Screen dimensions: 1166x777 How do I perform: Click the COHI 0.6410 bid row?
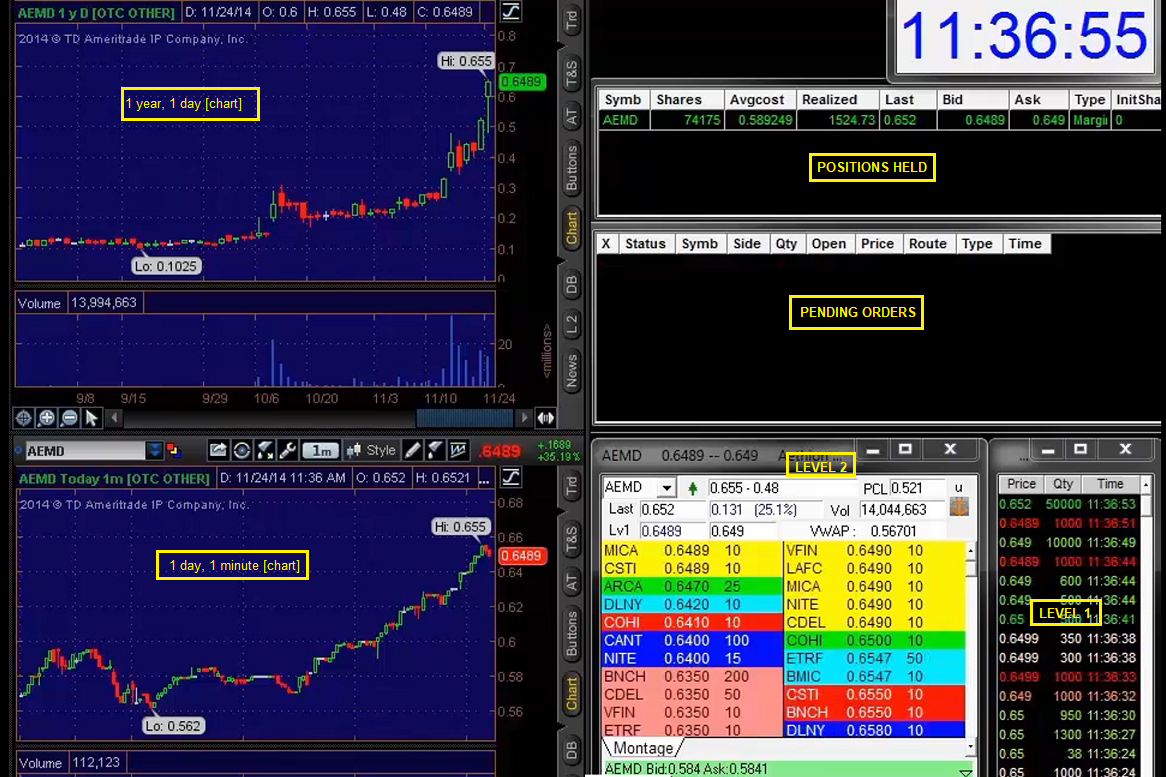tap(692, 622)
